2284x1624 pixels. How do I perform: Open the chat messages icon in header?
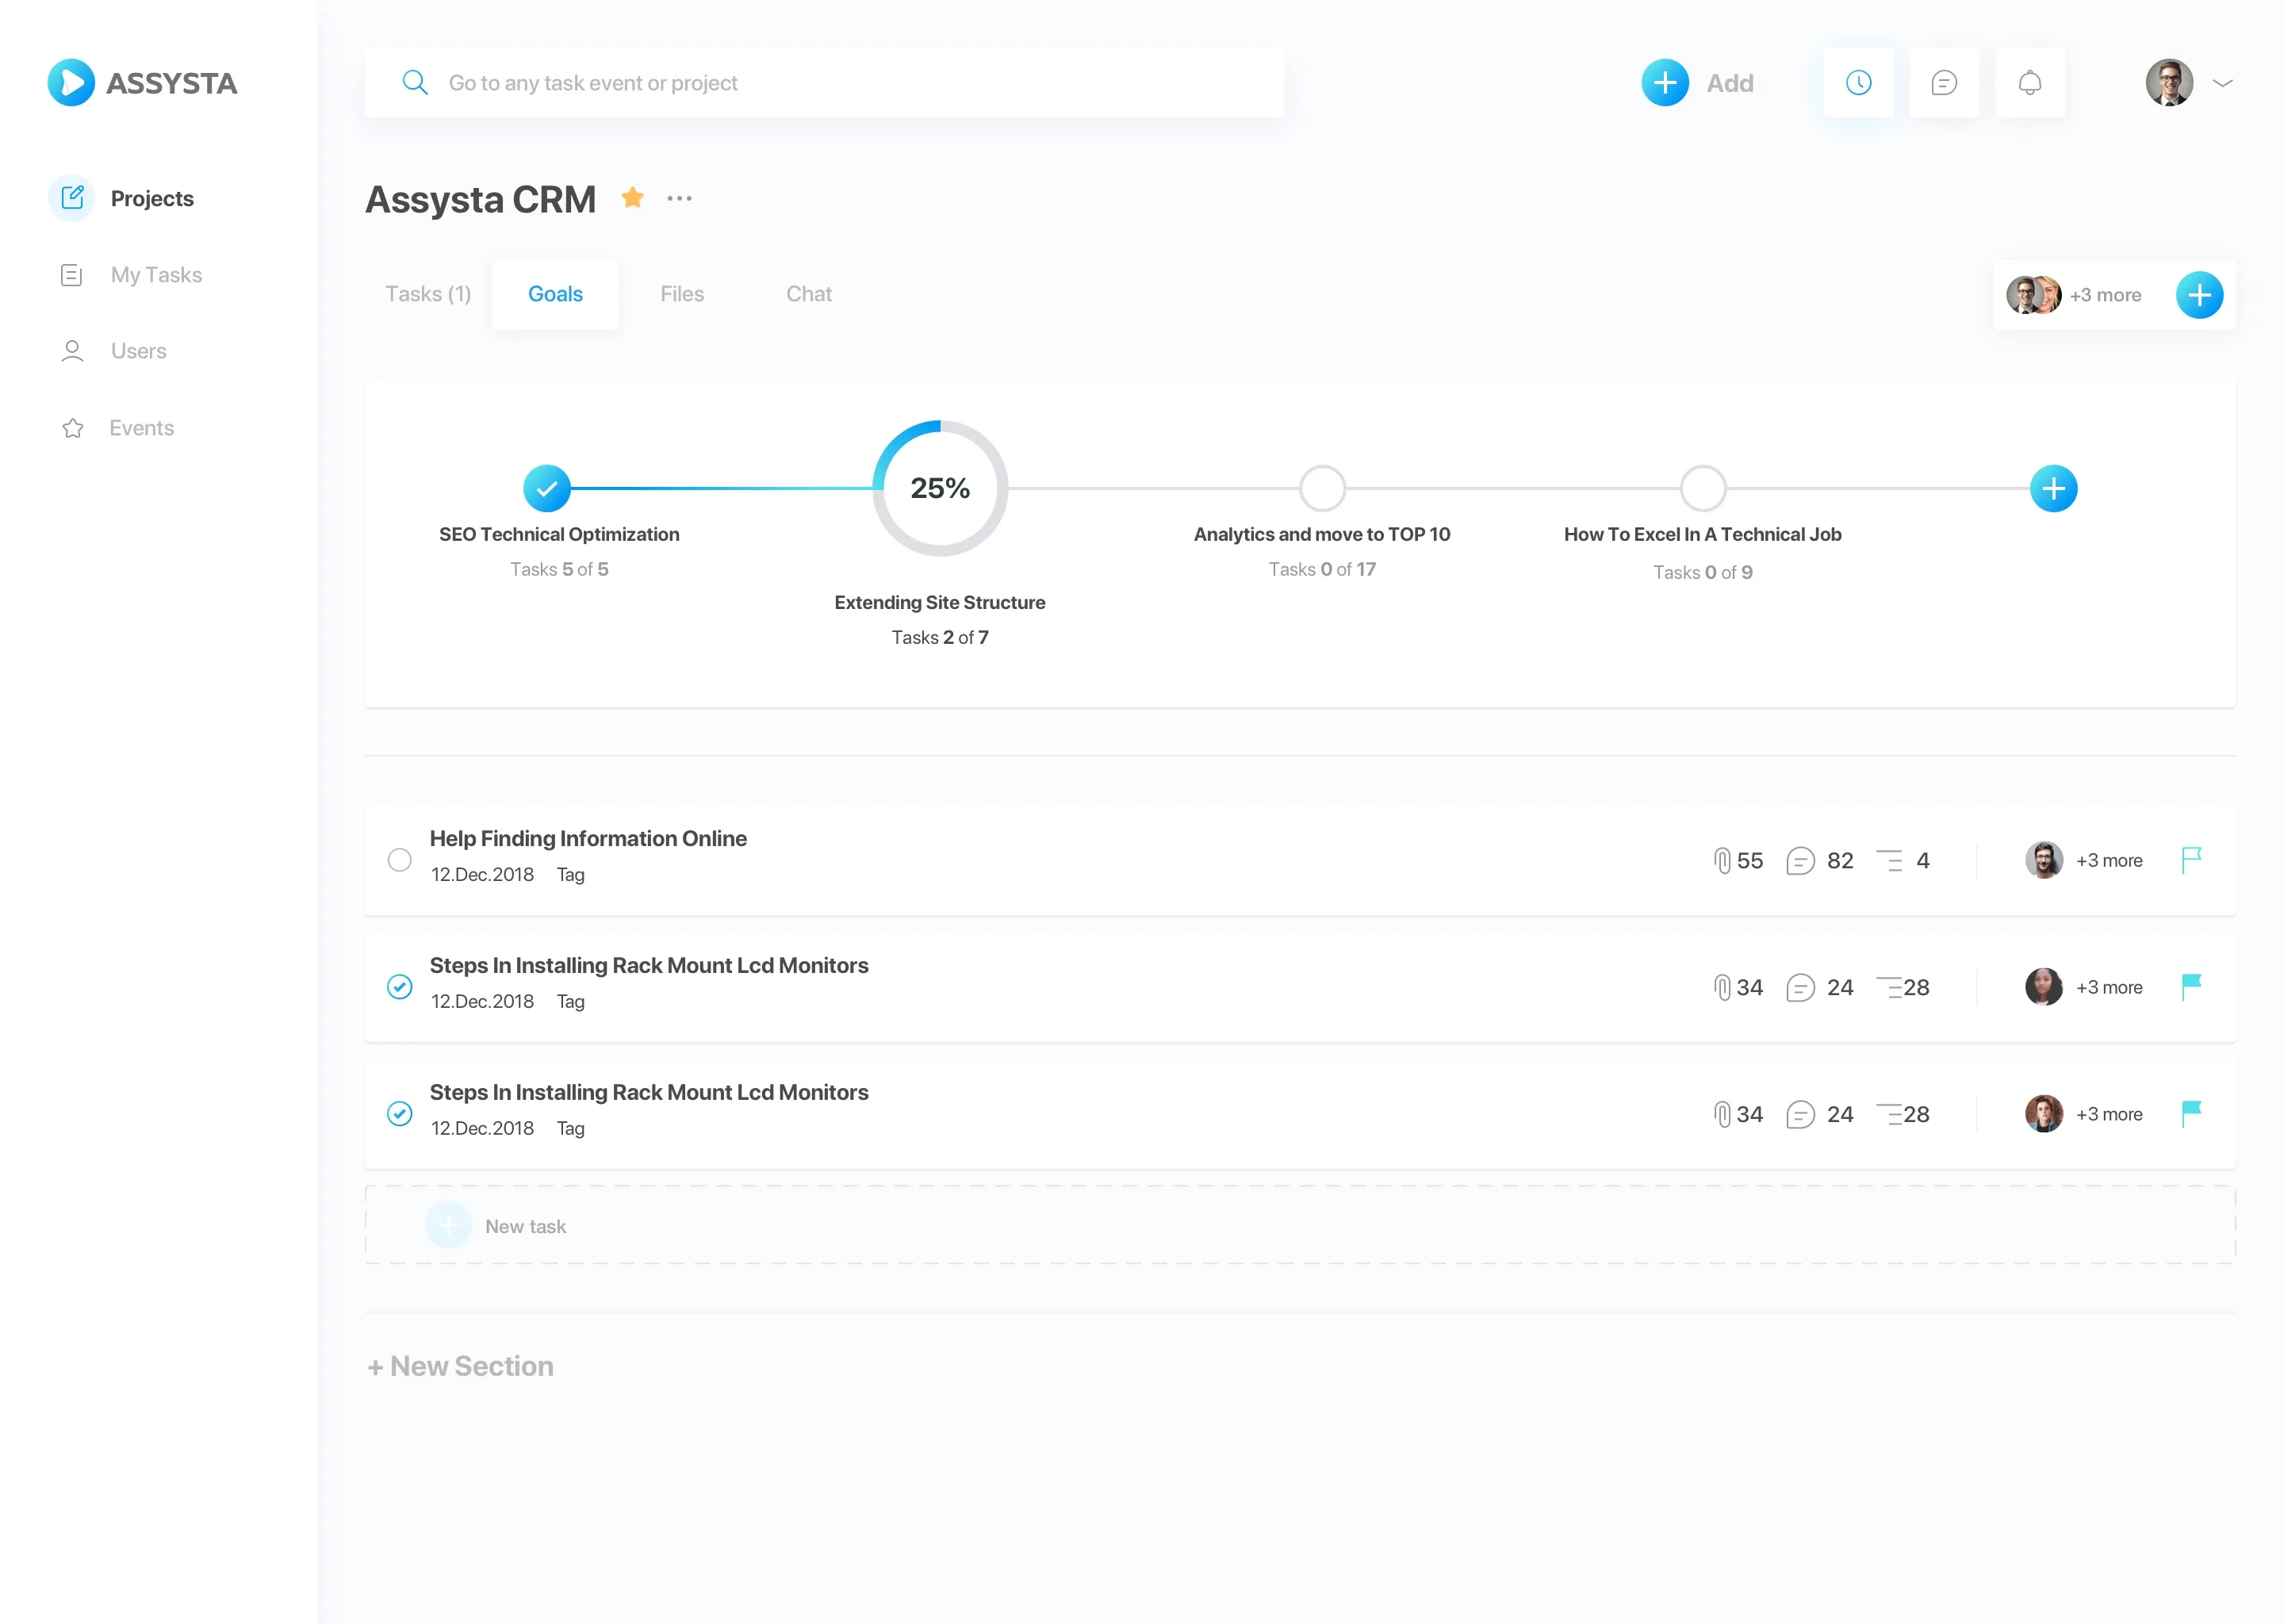[x=1943, y=83]
